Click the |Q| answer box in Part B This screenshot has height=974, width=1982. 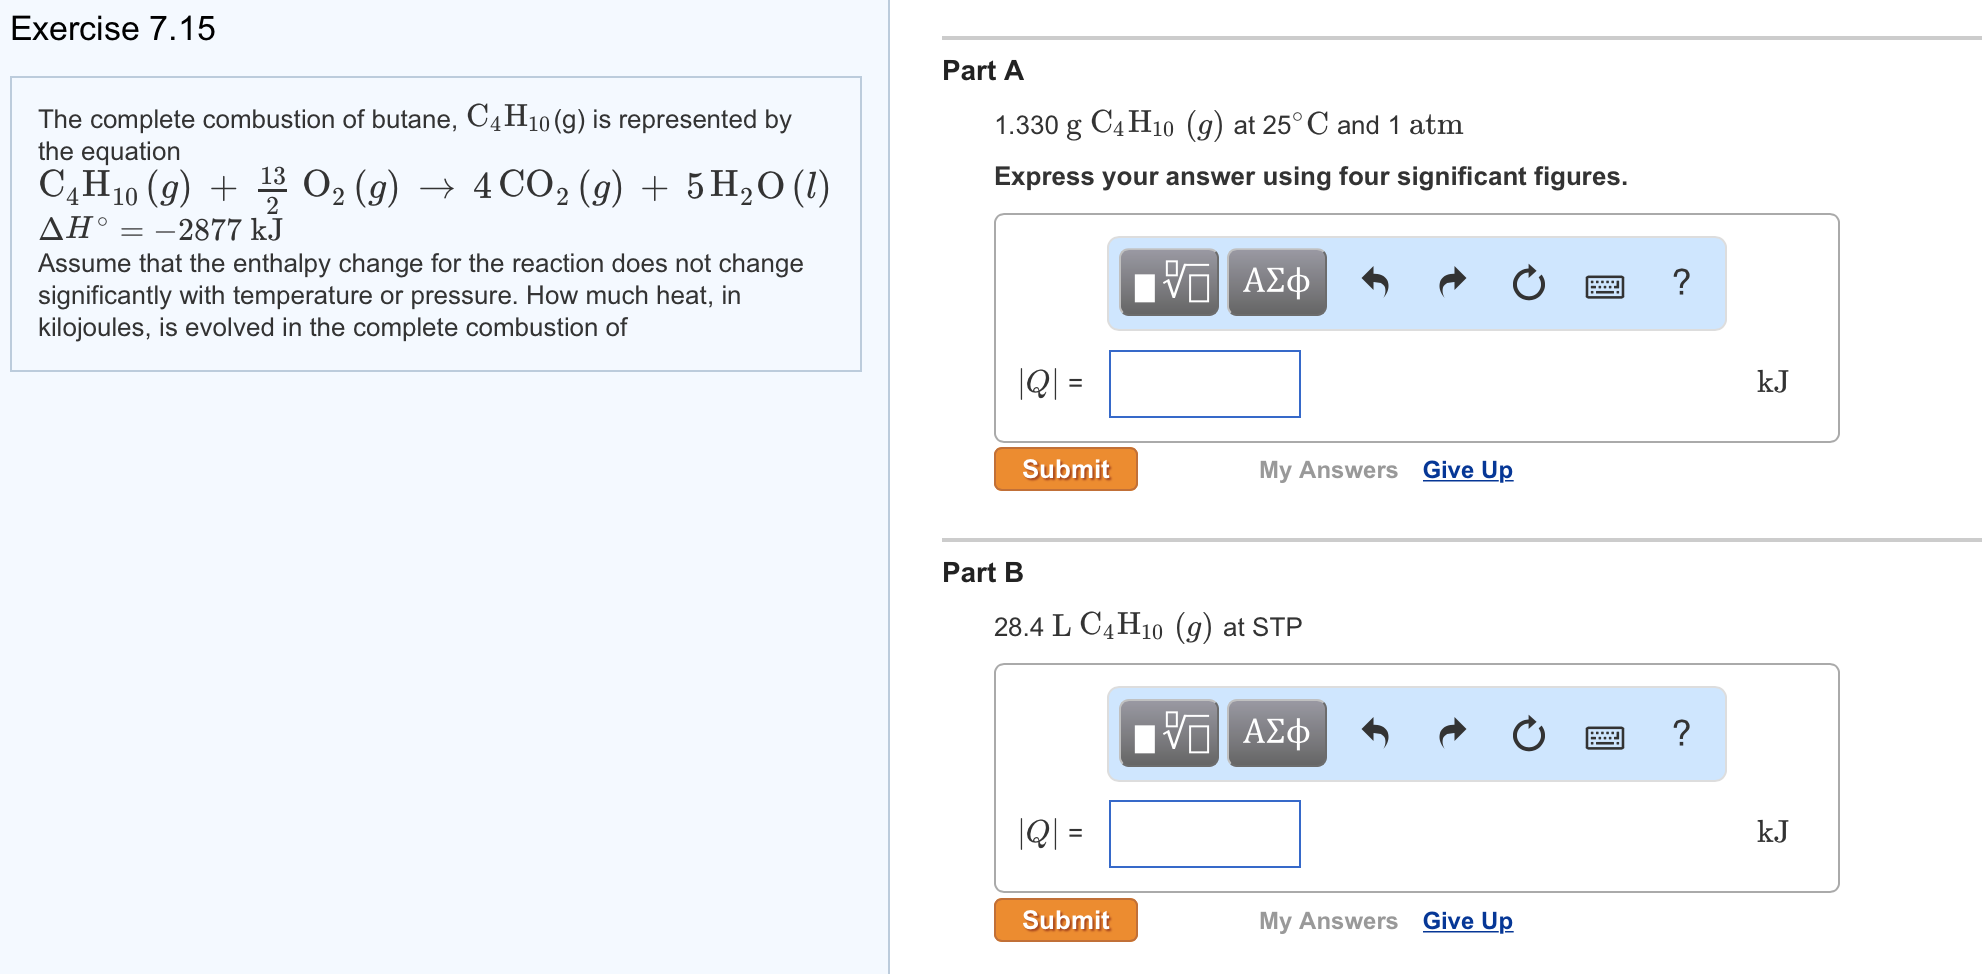(x=1204, y=834)
